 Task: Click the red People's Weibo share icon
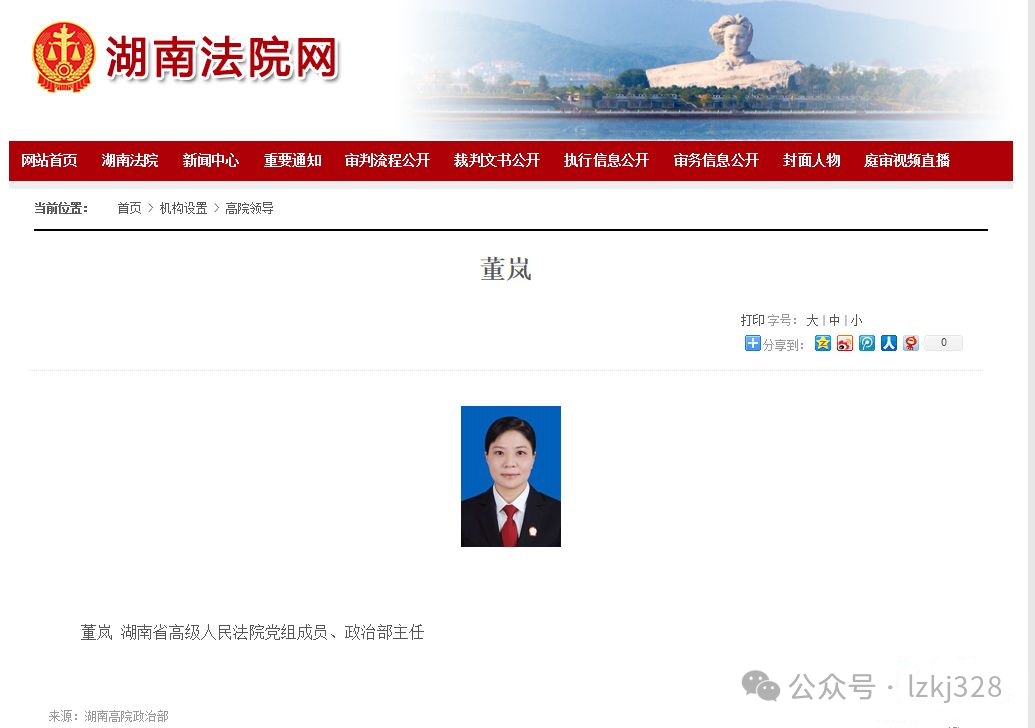[x=911, y=343]
